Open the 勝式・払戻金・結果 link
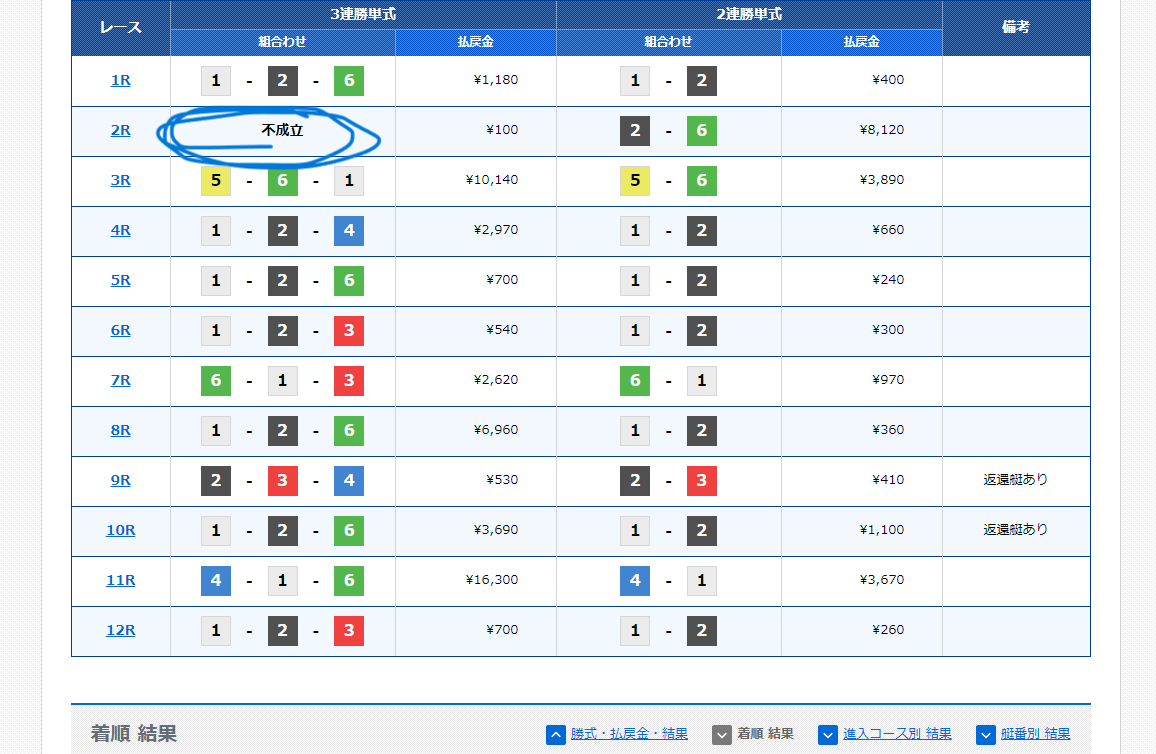This screenshot has width=1156, height=754. pos(629,734)
